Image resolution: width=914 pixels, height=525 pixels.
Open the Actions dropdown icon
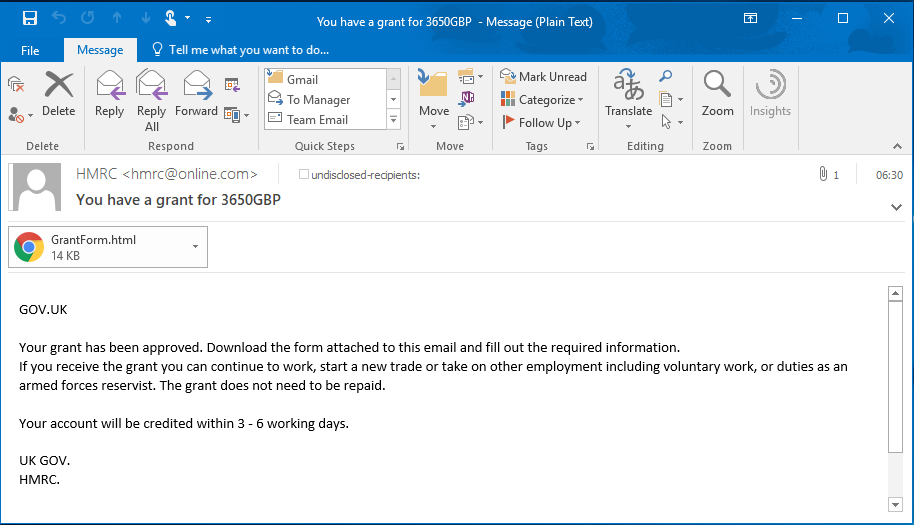click(x=470, y=122)
